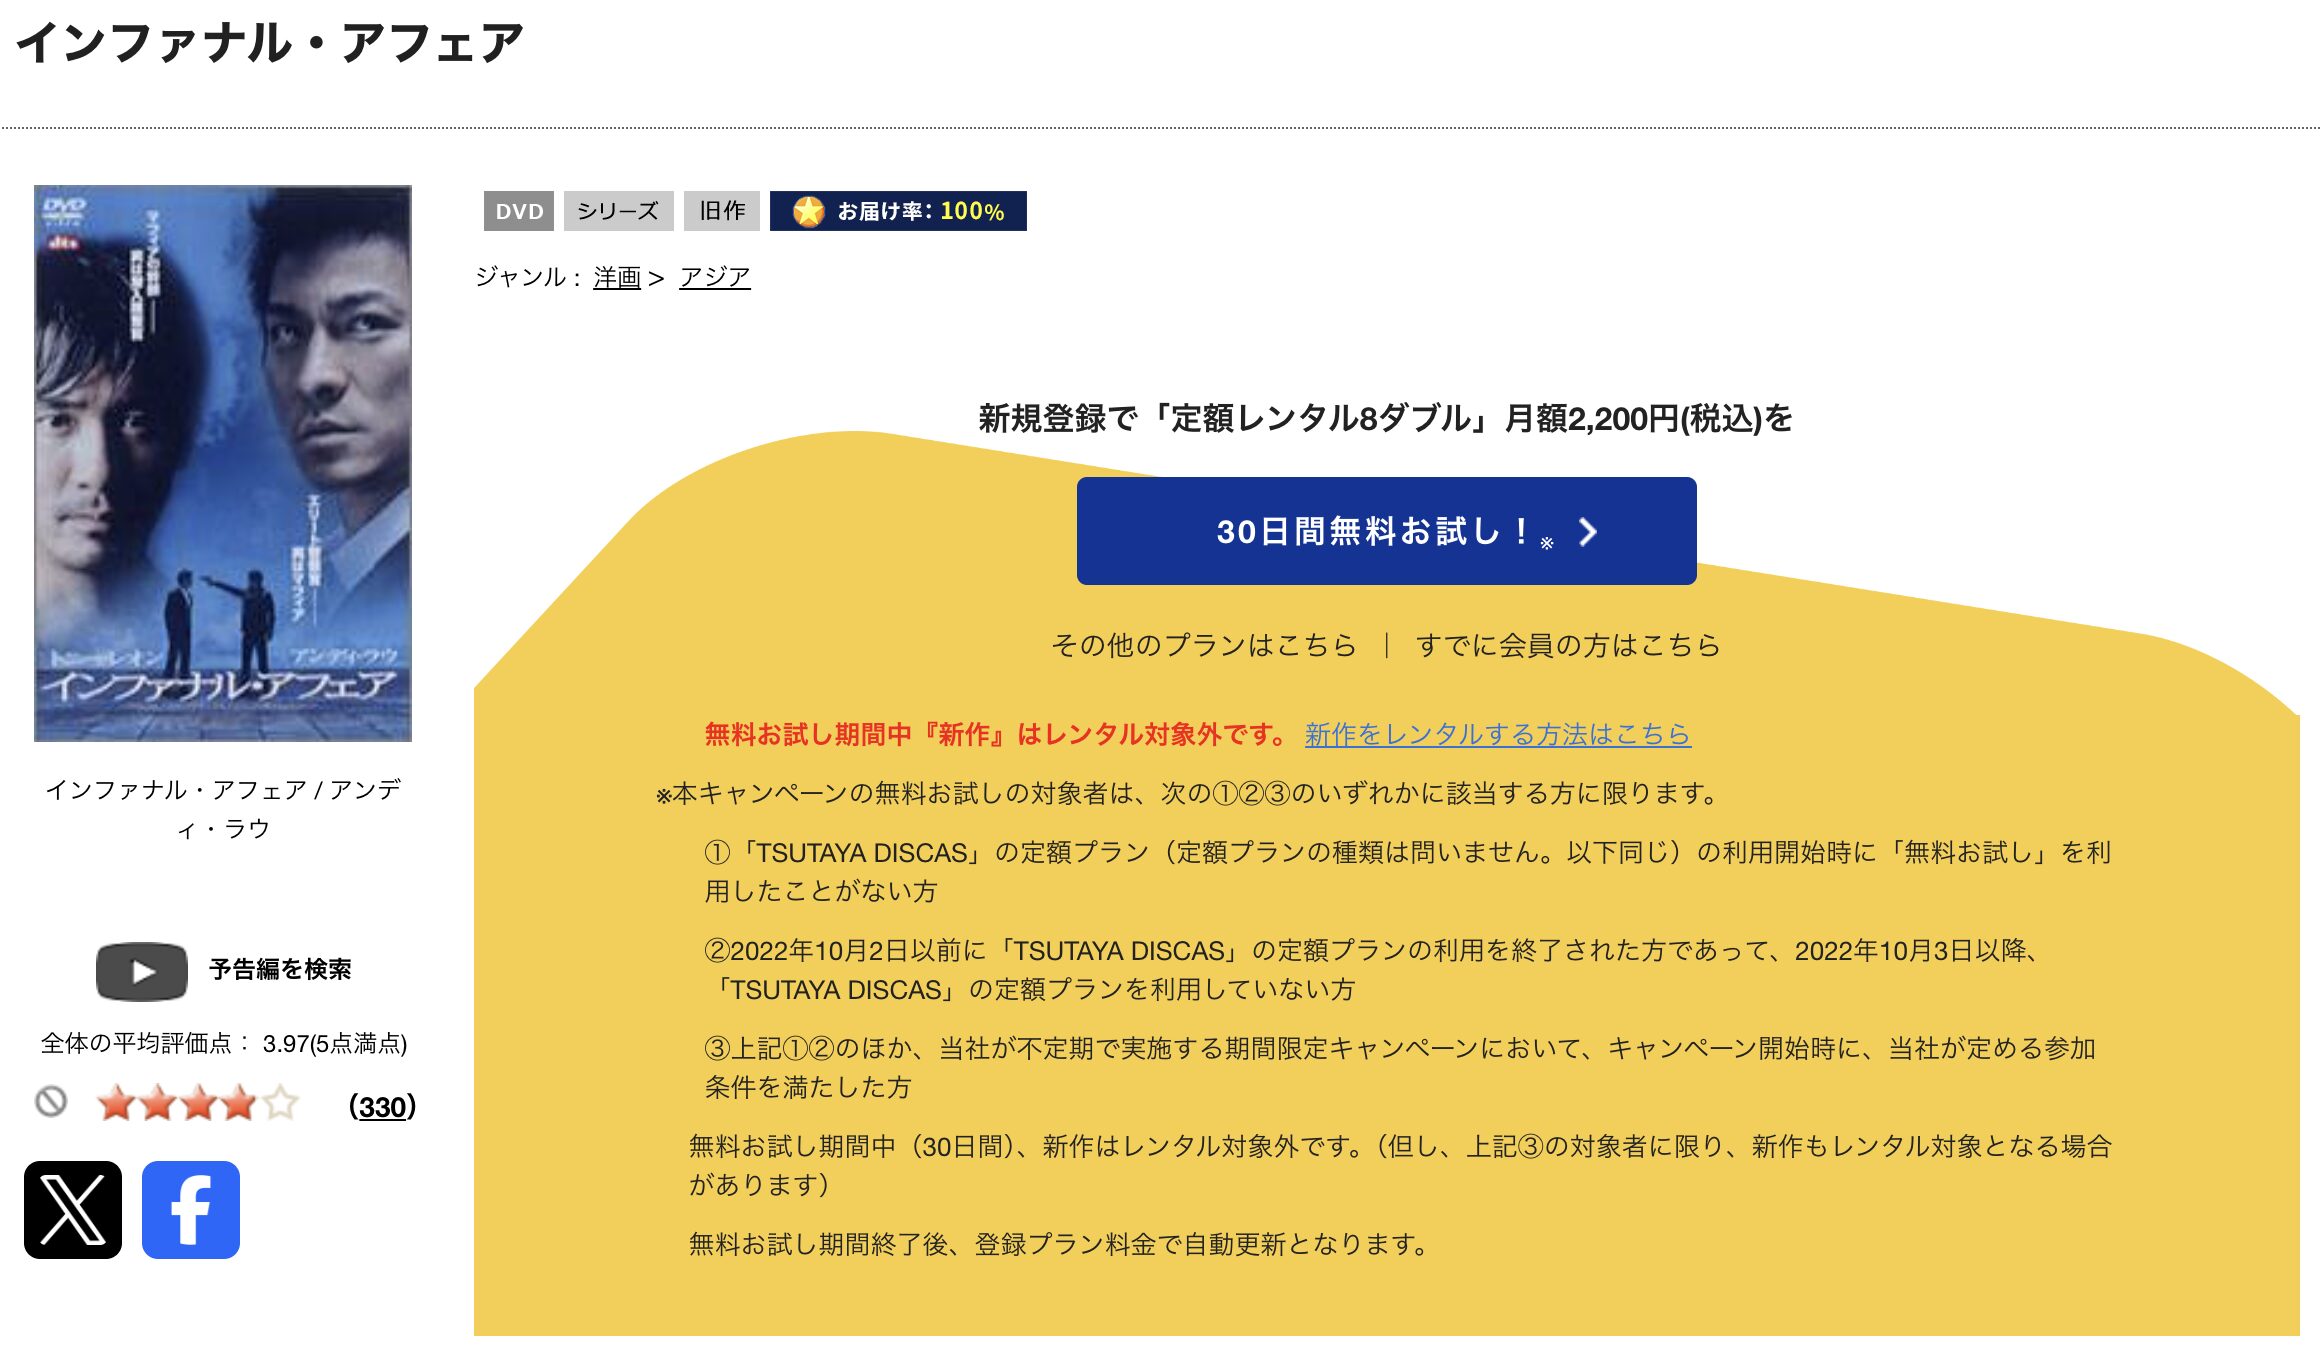Screen dimensions: 2320x1352
Task: Rate the movie with the third star
Action: [199, 1103]
